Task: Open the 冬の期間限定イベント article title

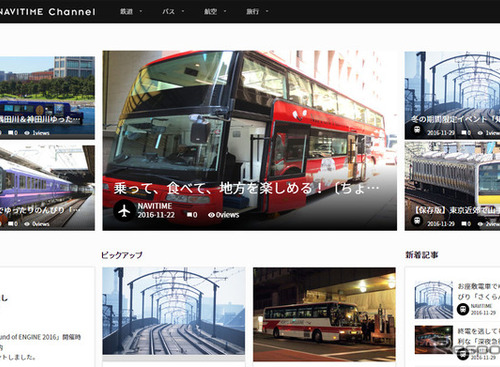Action: pyautogui.click(x=455, y=119)
